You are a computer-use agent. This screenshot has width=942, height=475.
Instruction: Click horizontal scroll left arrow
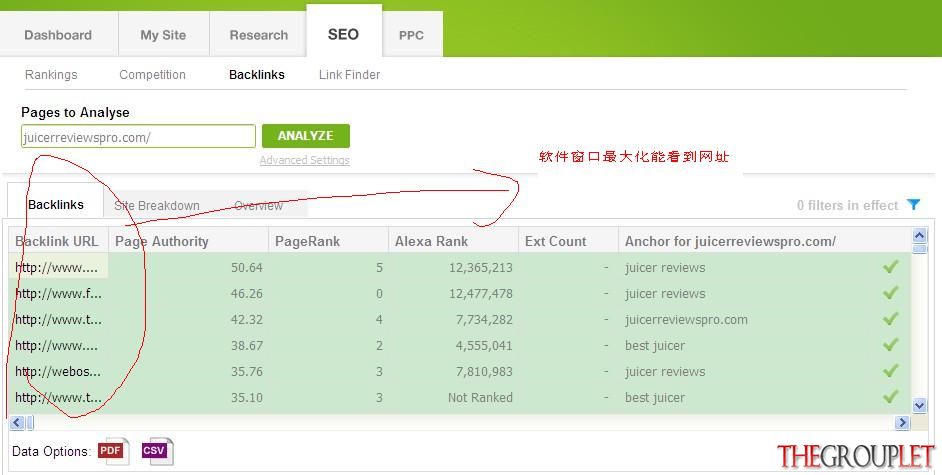pyautogui.click(x=16, y=423)
